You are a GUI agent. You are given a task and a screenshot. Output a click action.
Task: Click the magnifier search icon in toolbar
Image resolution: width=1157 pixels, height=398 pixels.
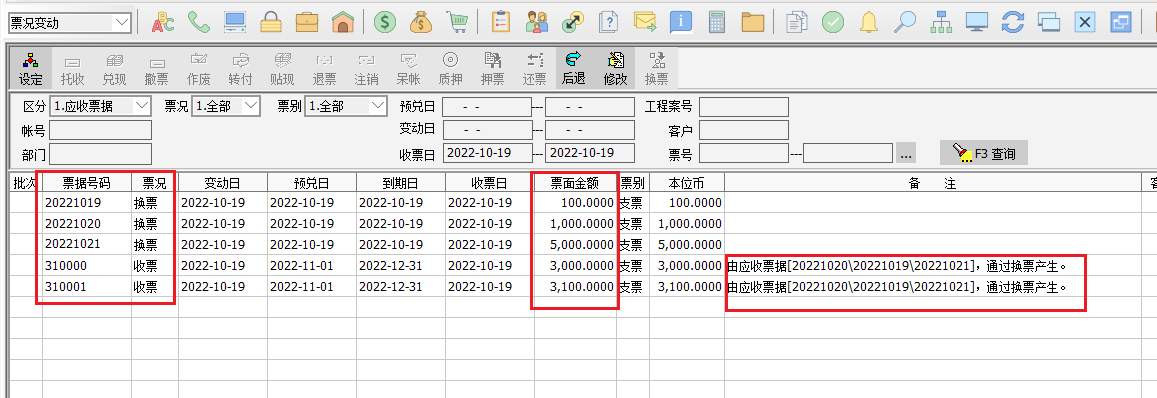(x=905, y=22)
